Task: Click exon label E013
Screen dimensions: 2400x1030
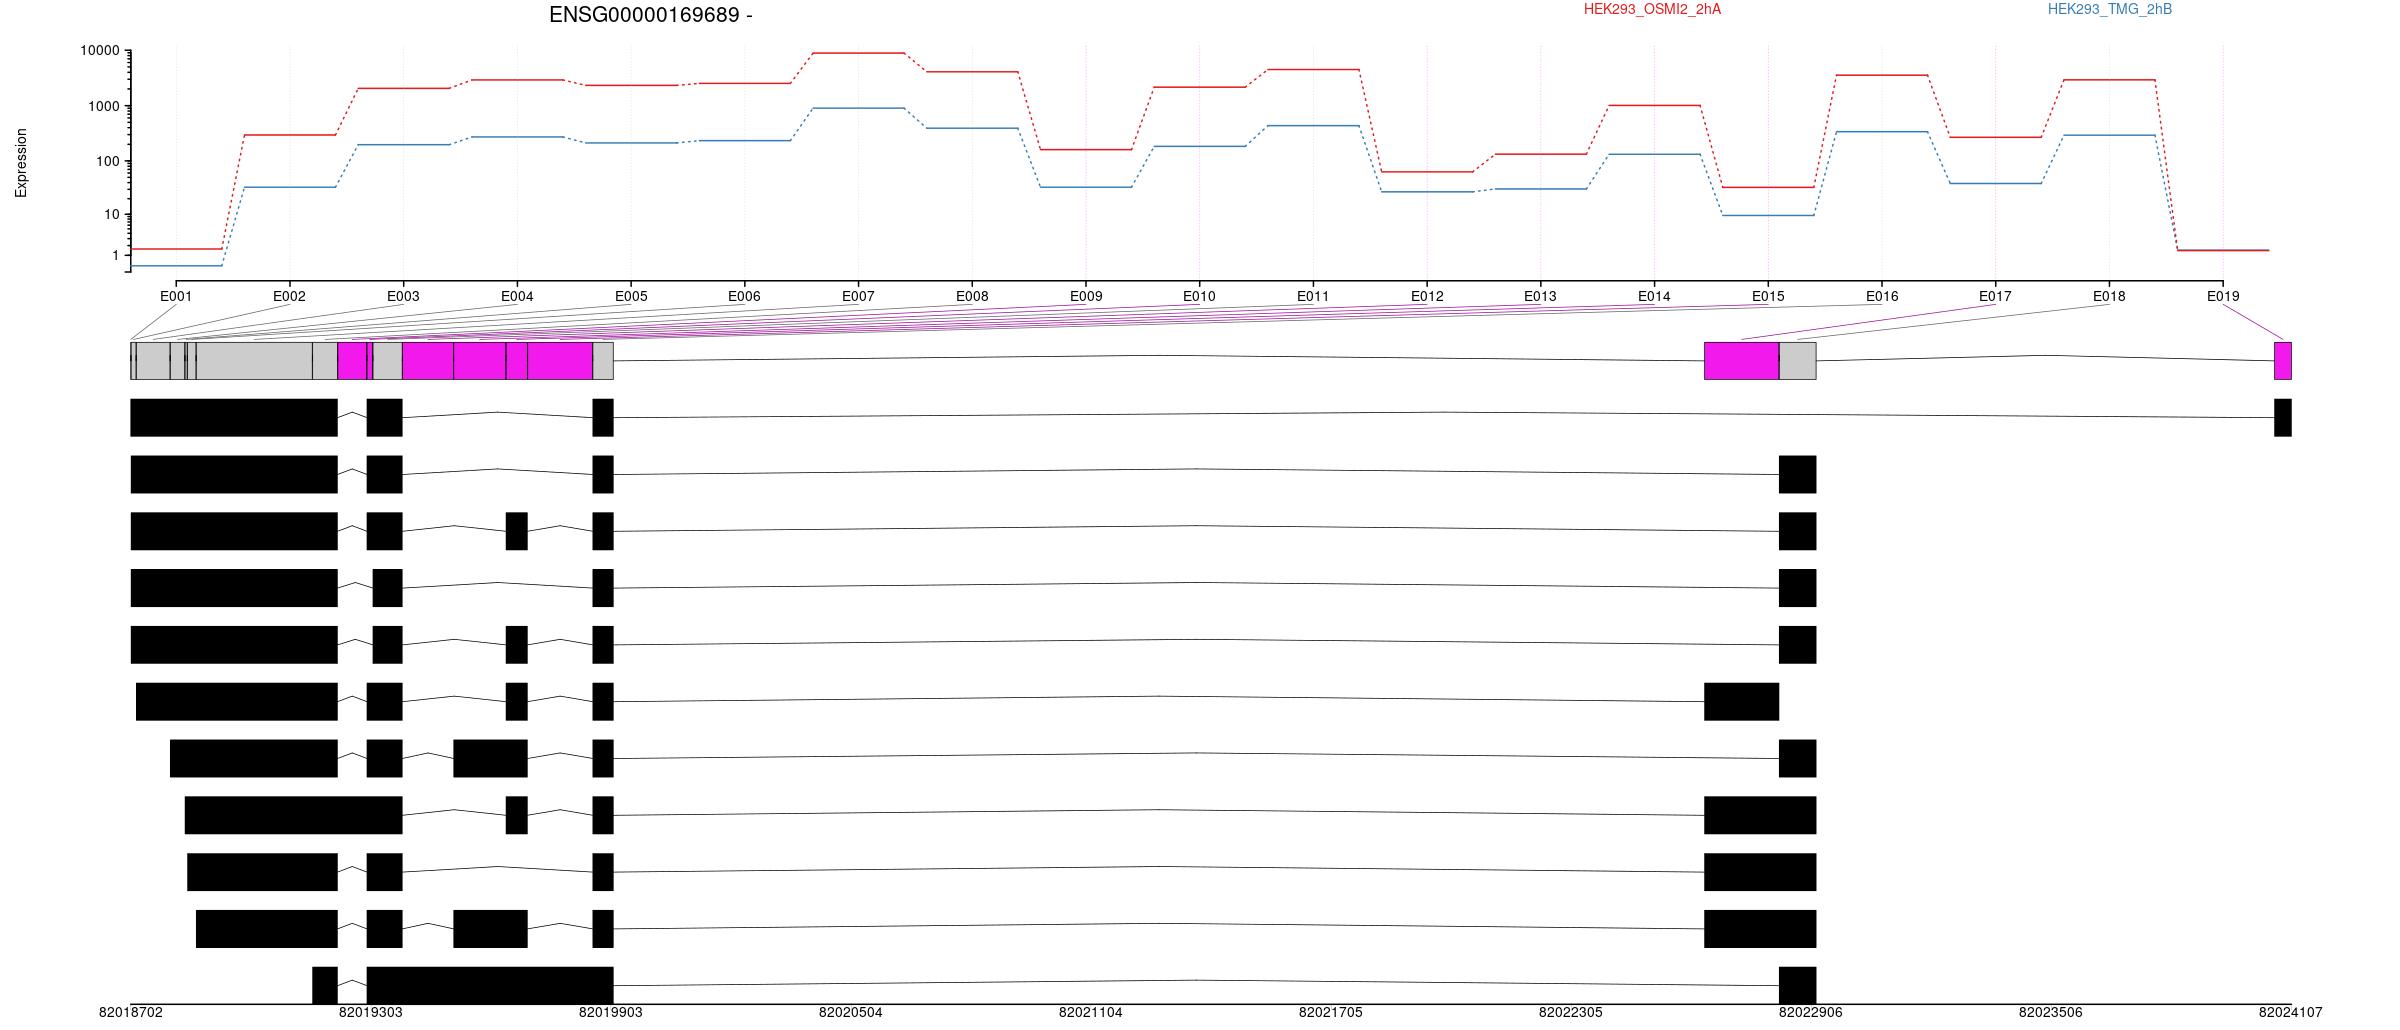Action: 1540,296
